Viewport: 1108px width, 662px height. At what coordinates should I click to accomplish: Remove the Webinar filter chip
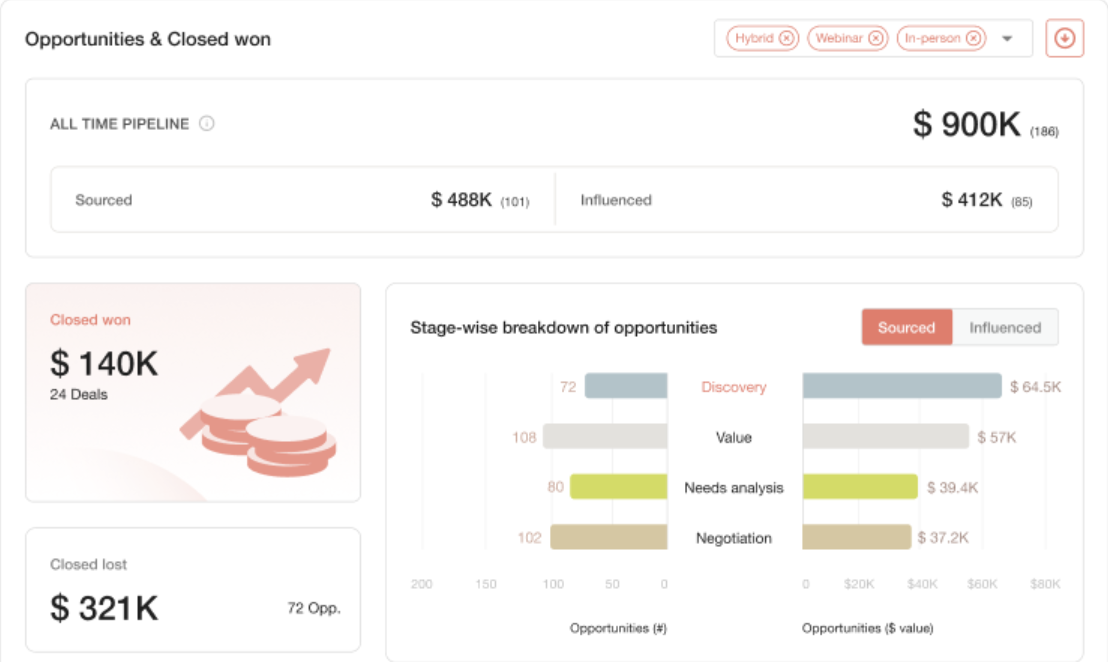[876, 38]
